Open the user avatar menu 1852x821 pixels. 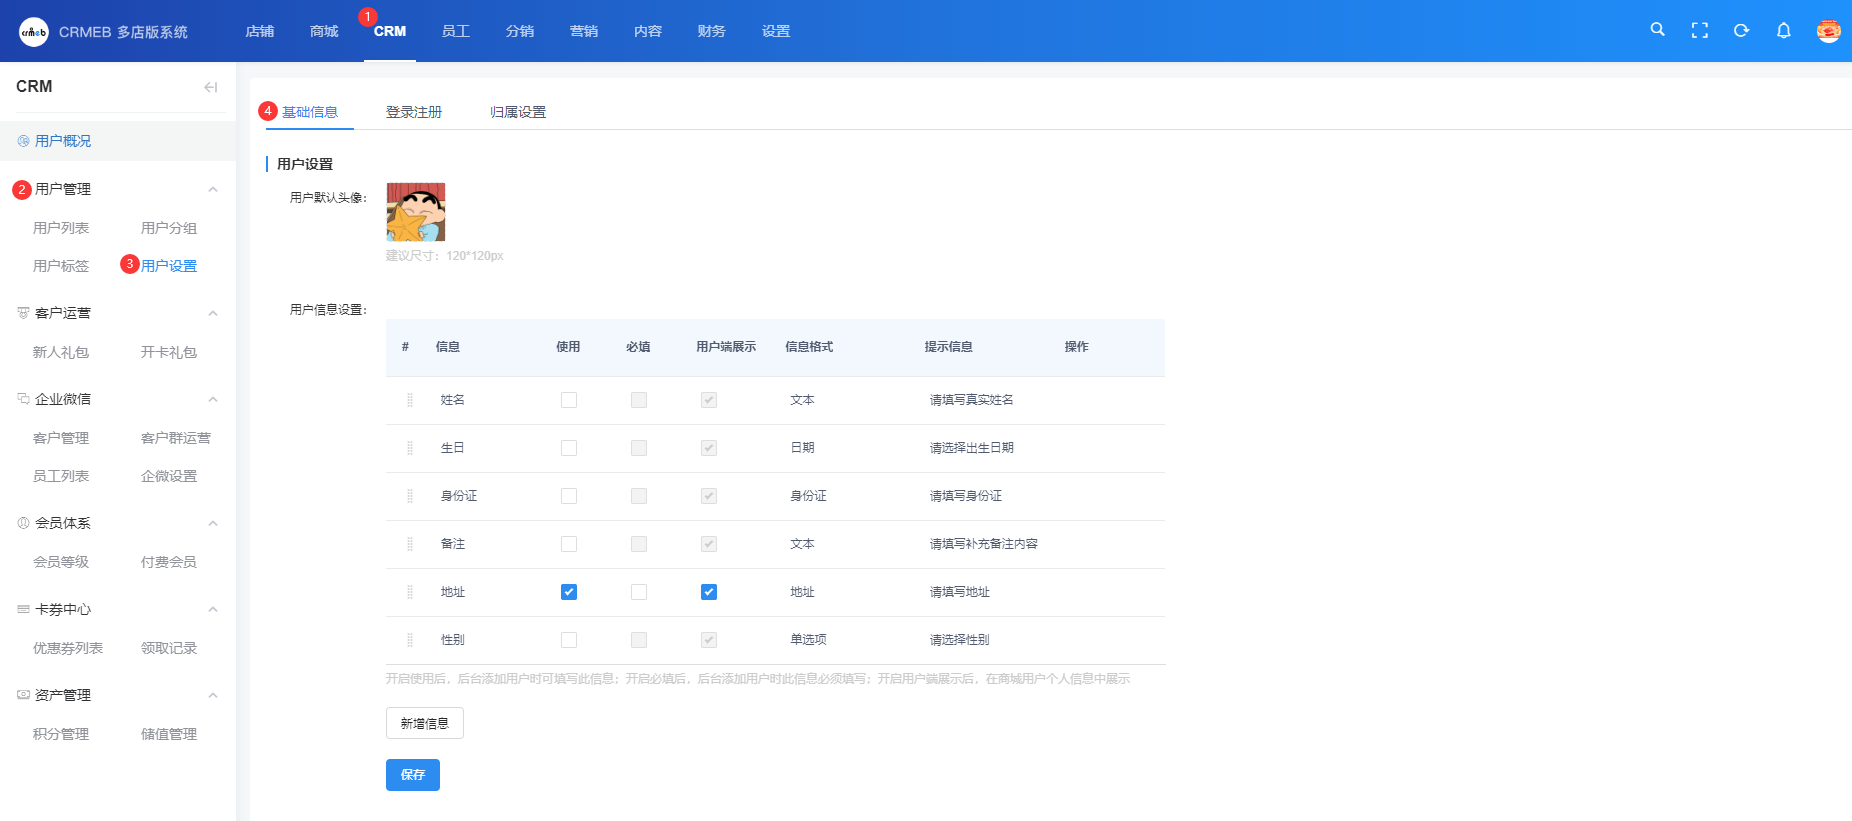1828,31
